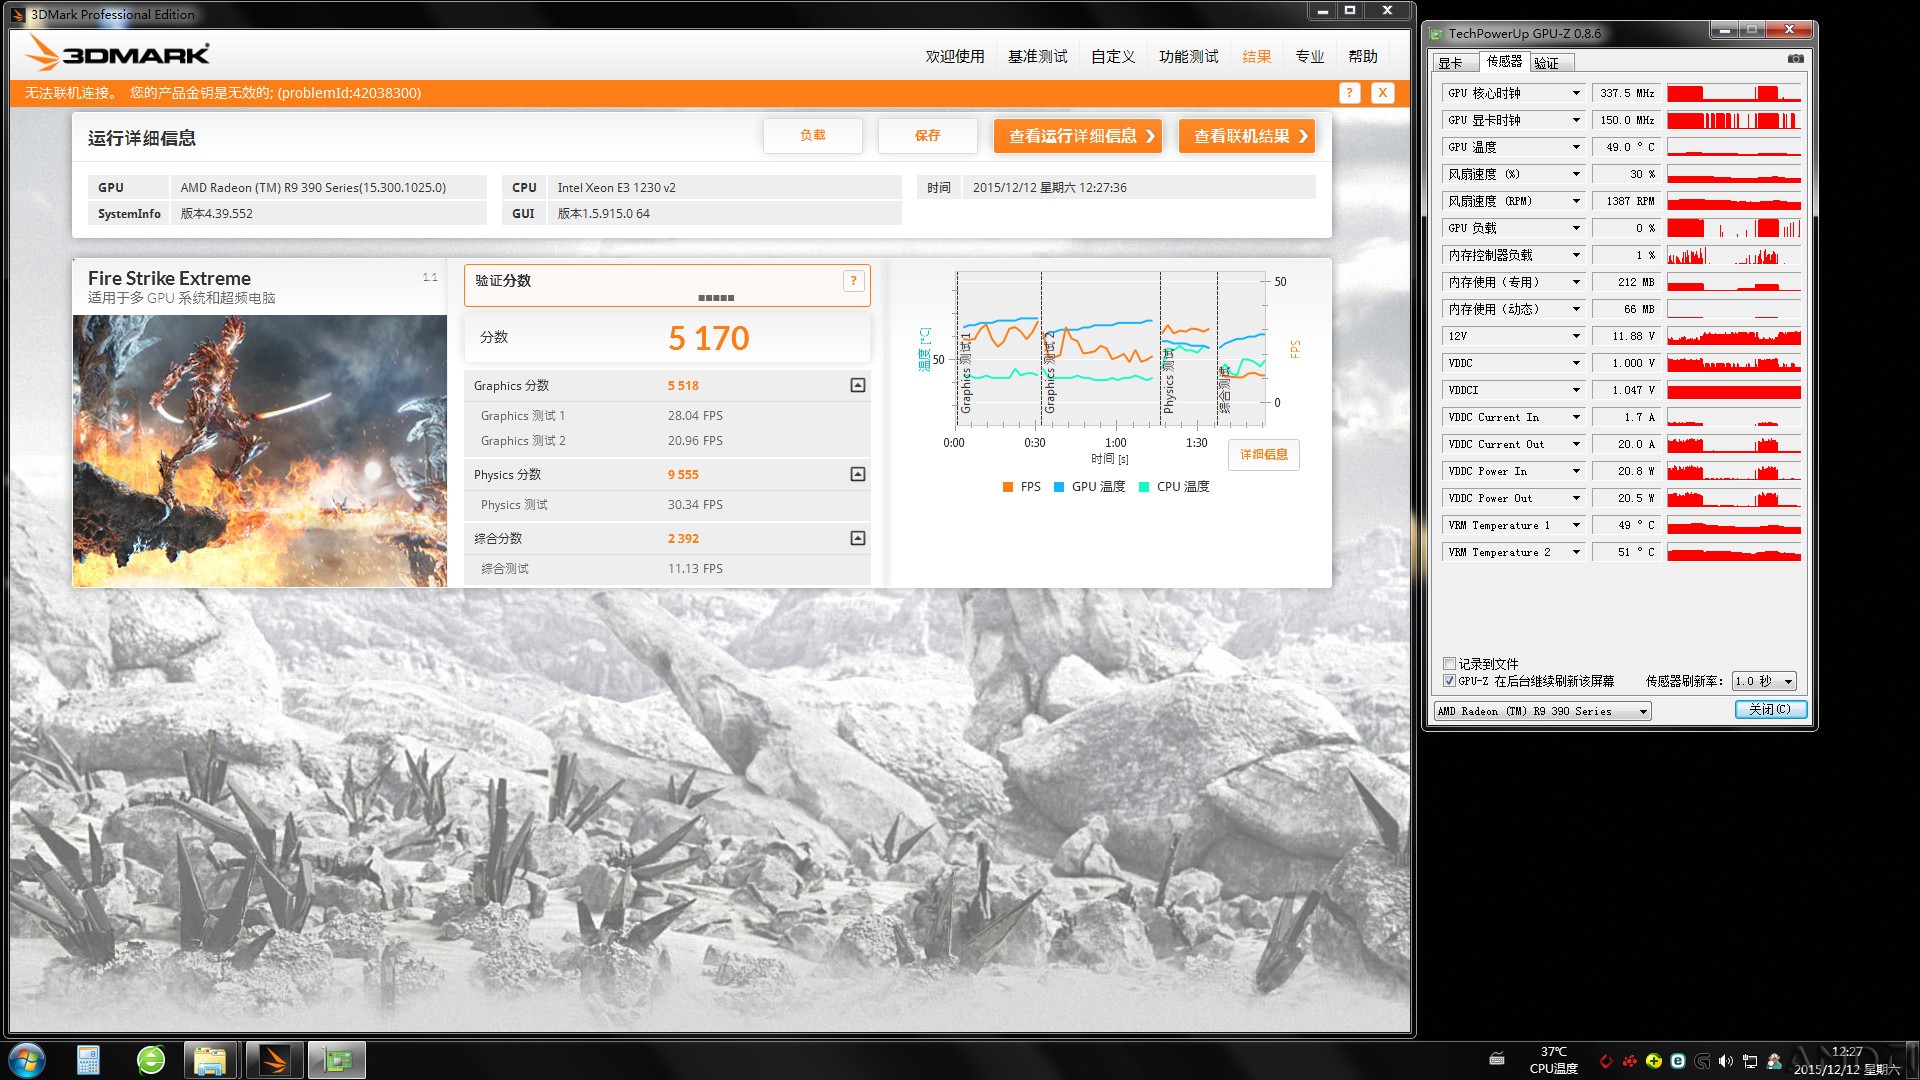This screenshot has width=1920, height=1080.
Task: Click the 详细信息 button under chart
Action: (x=1264, y=455)
